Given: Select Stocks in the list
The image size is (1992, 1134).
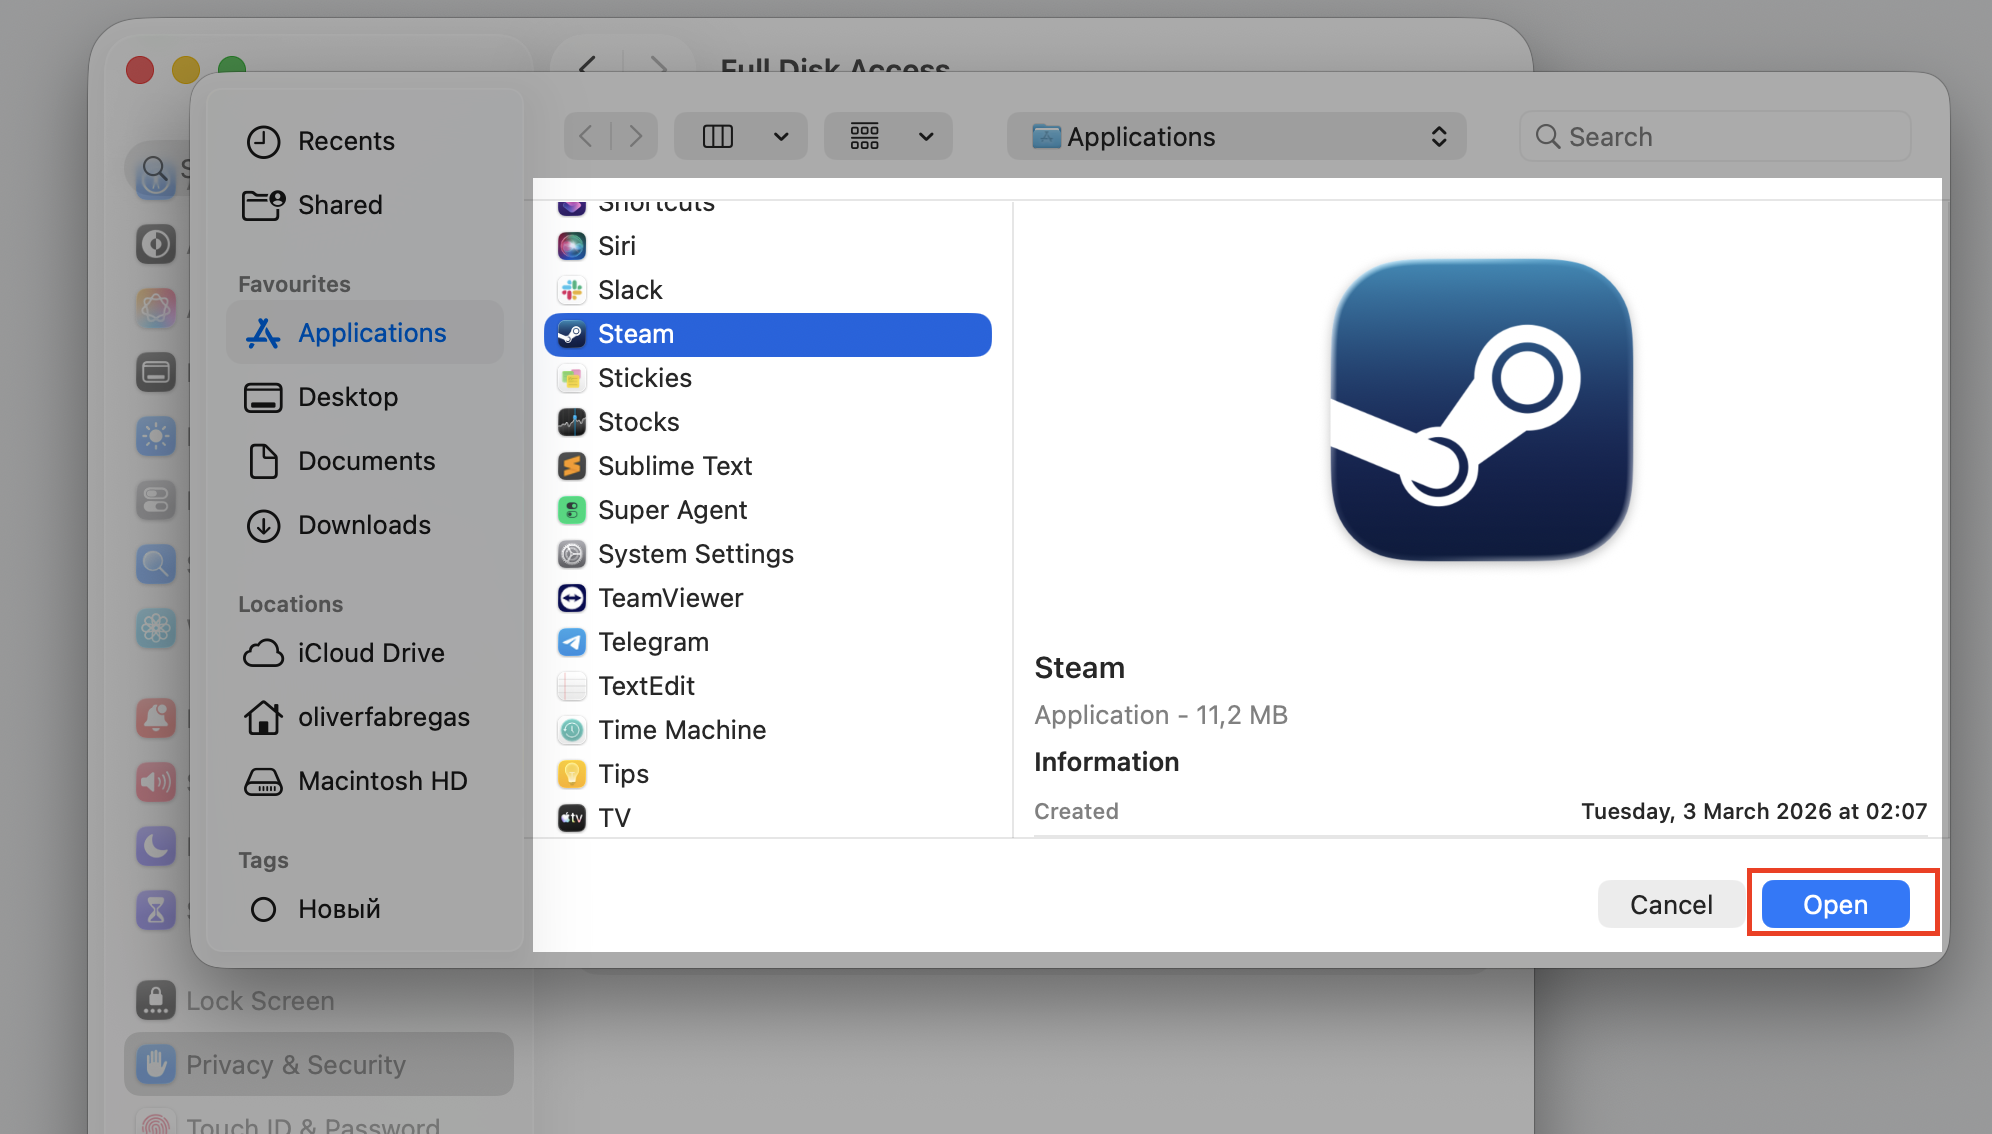Looking at the screenshot, I should pos(768,422).
